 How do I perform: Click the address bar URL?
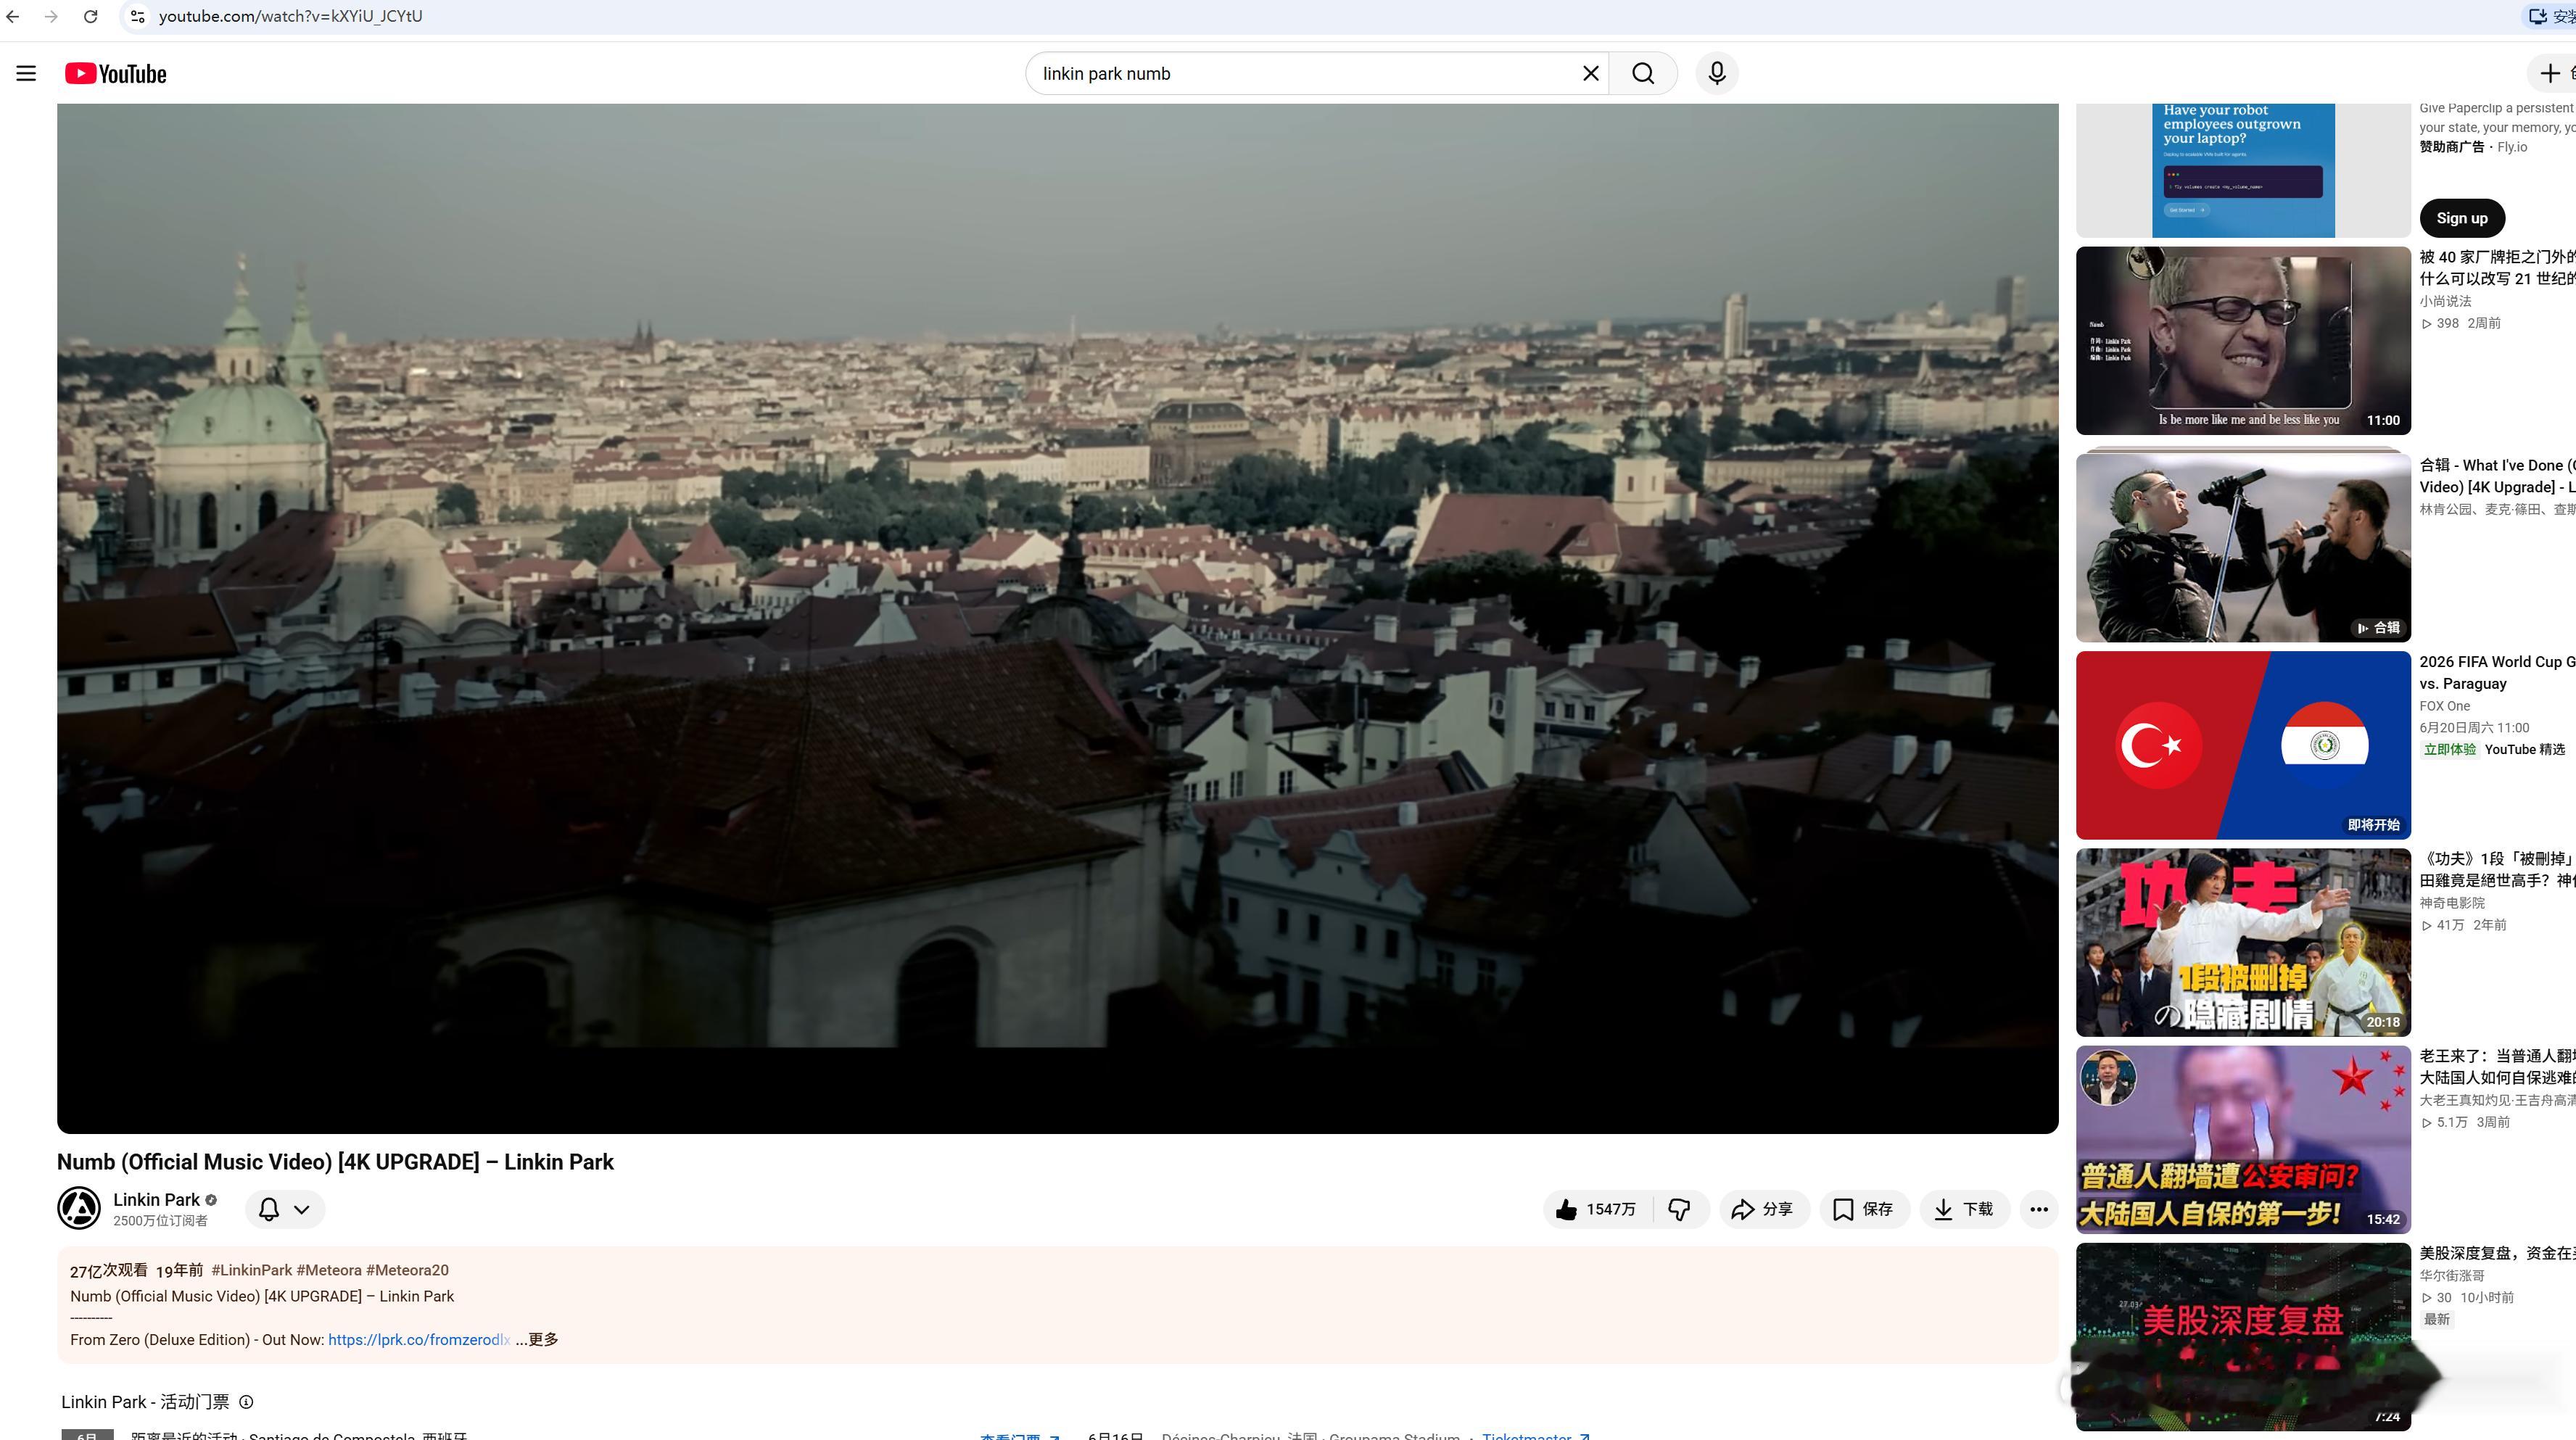[290, 16]
